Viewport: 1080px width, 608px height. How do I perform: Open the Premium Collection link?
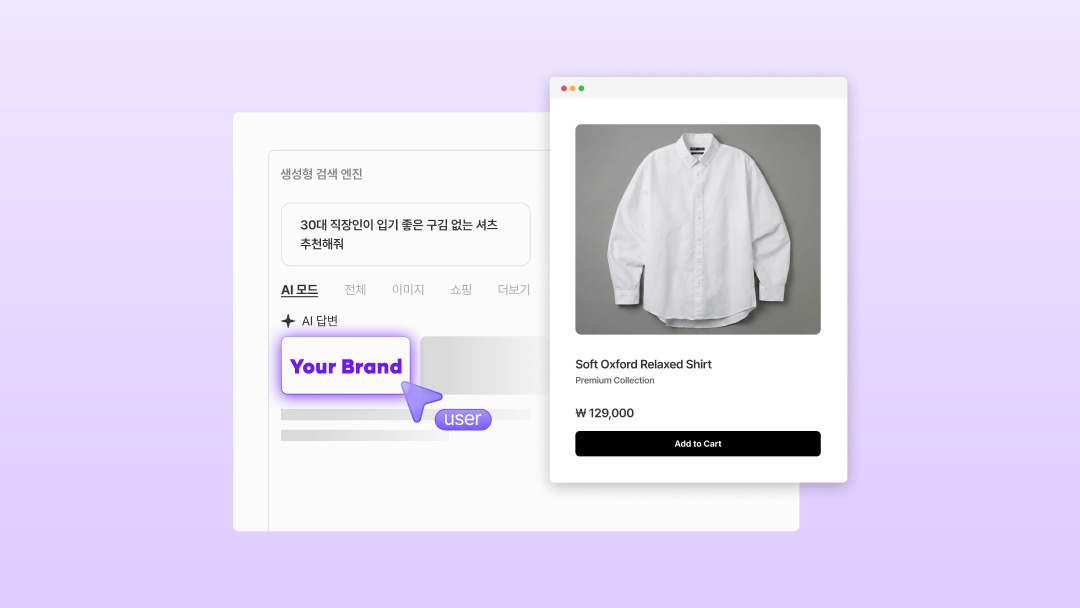pos(614,380)
